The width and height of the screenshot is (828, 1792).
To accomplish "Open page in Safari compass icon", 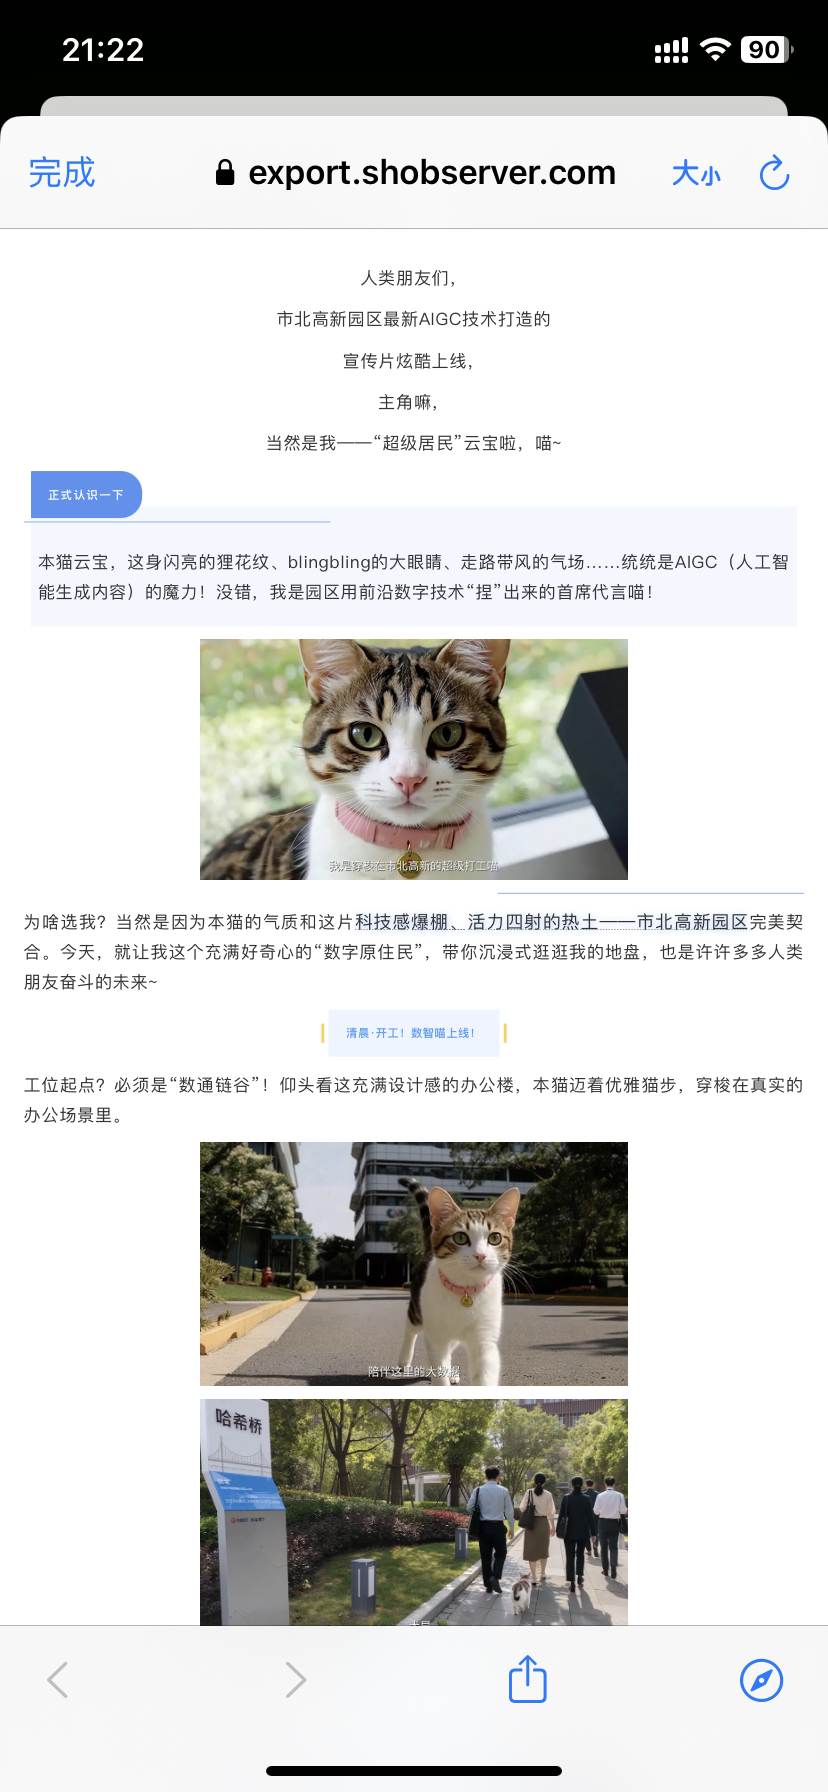I will (x=761, y=1680).
